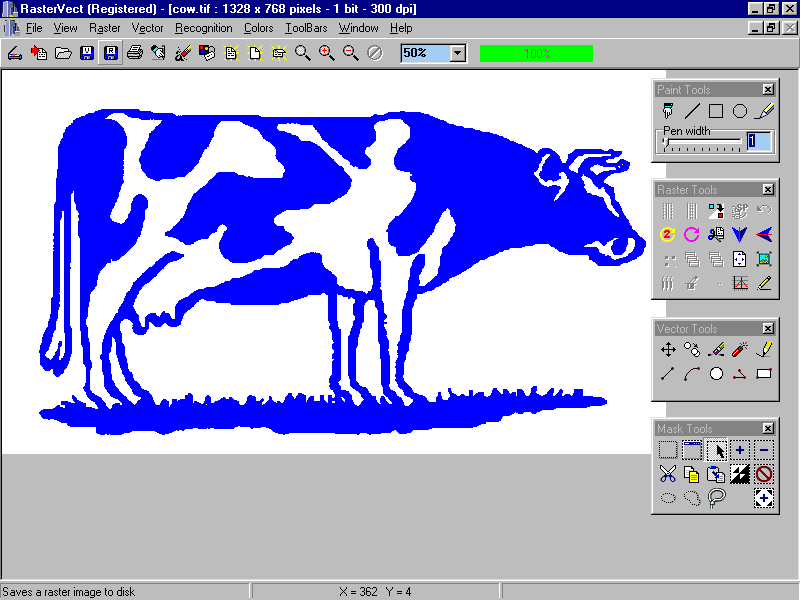Select the line drawing tool in Paint Tools

[x=692, y=111]
